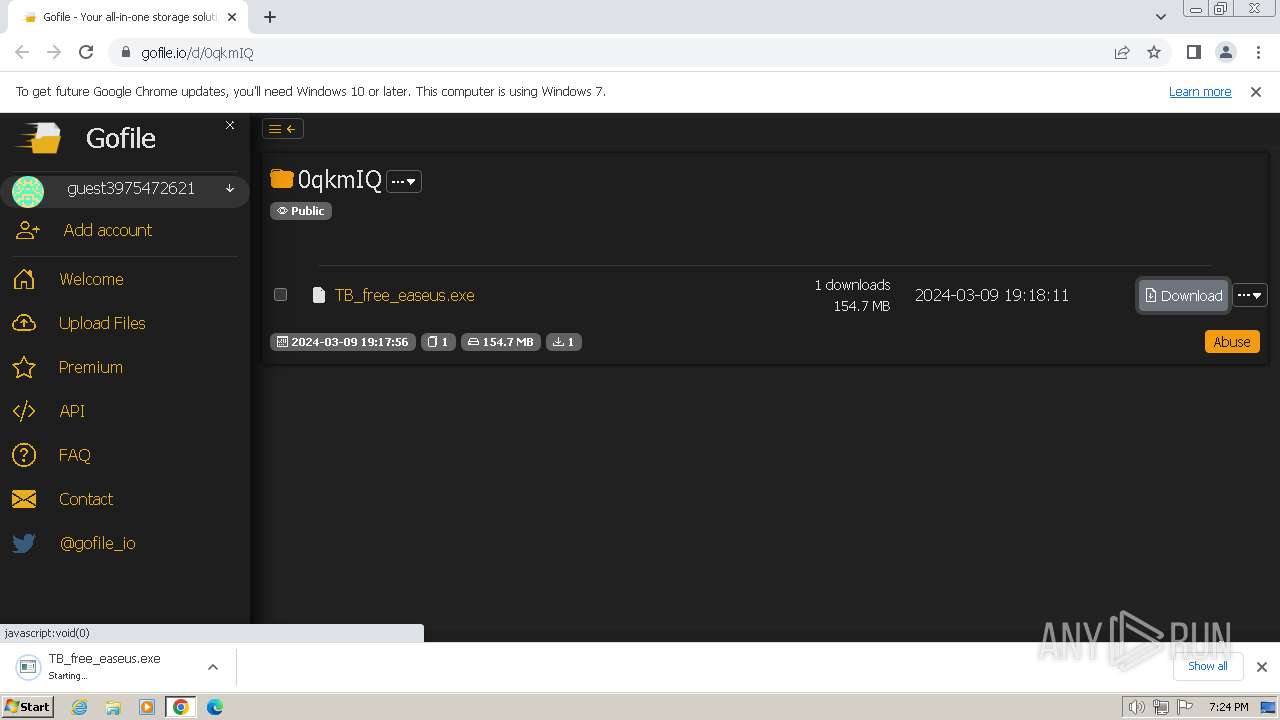Open the file options dropdown beside Download

(x=1250, y=295)
